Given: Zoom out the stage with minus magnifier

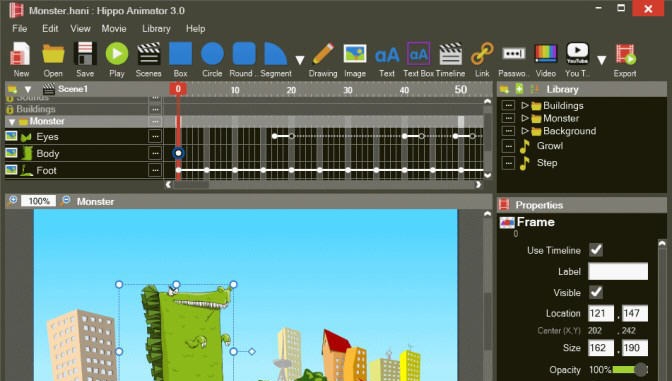Looking at the screenshot, I should [66, 201].
